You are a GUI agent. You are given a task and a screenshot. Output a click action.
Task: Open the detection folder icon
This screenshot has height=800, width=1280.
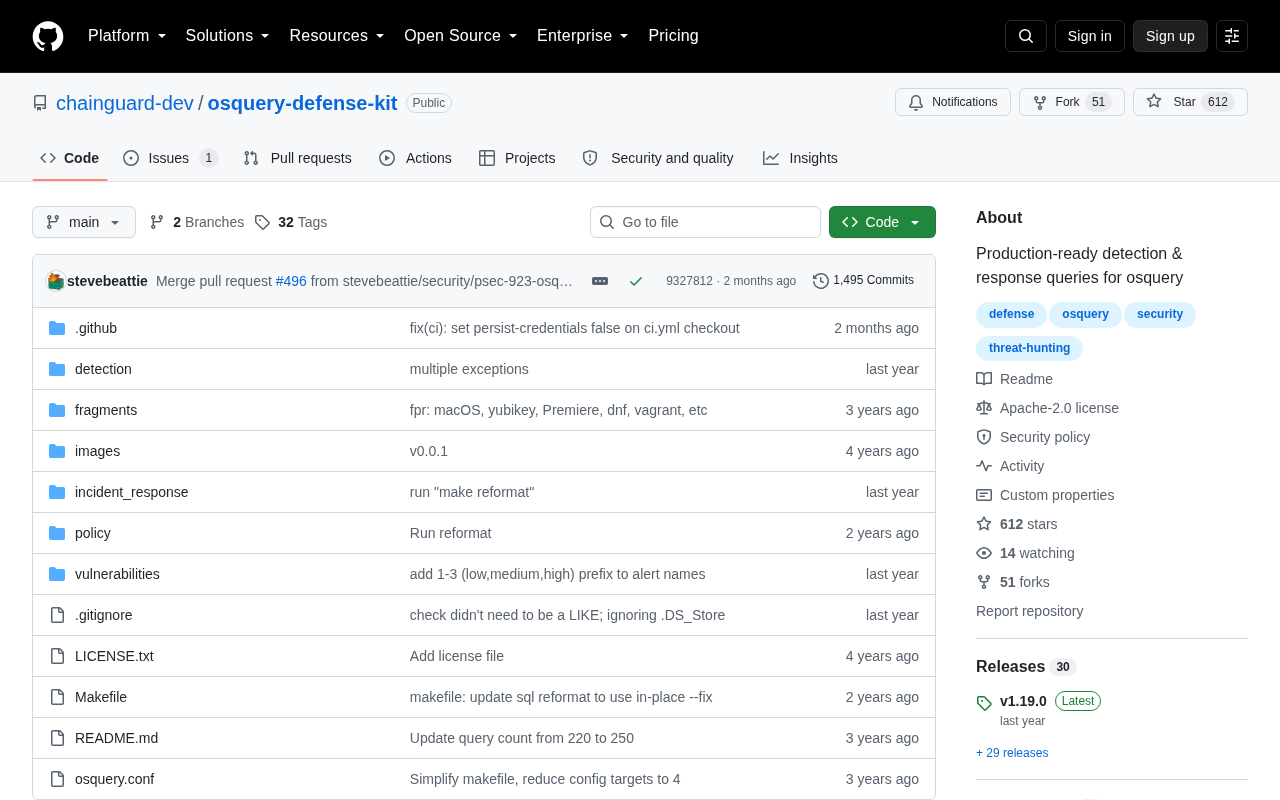pos(57,369)
